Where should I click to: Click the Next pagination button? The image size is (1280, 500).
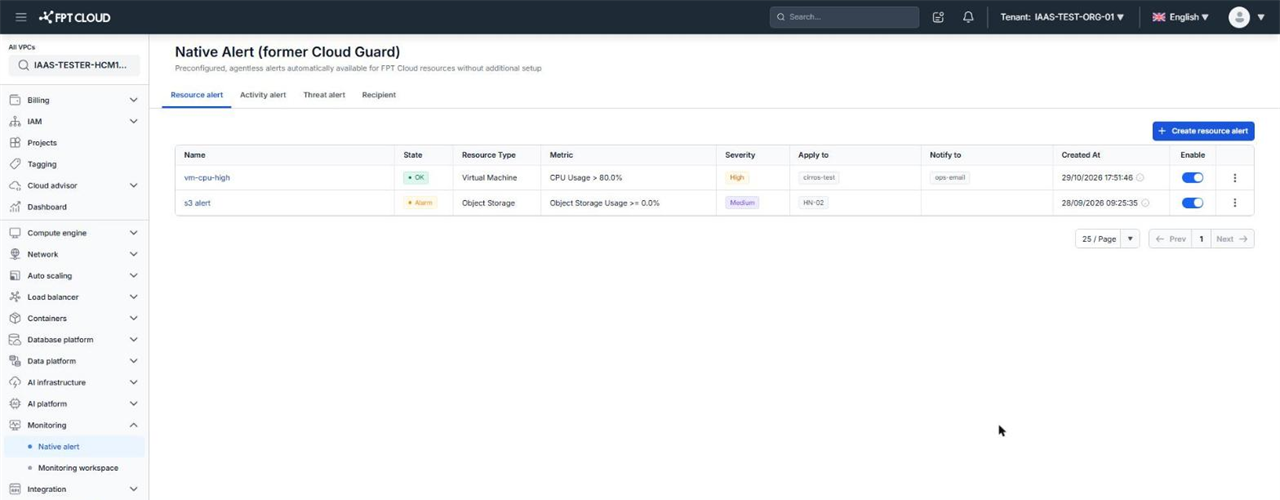click(1233, 239)
